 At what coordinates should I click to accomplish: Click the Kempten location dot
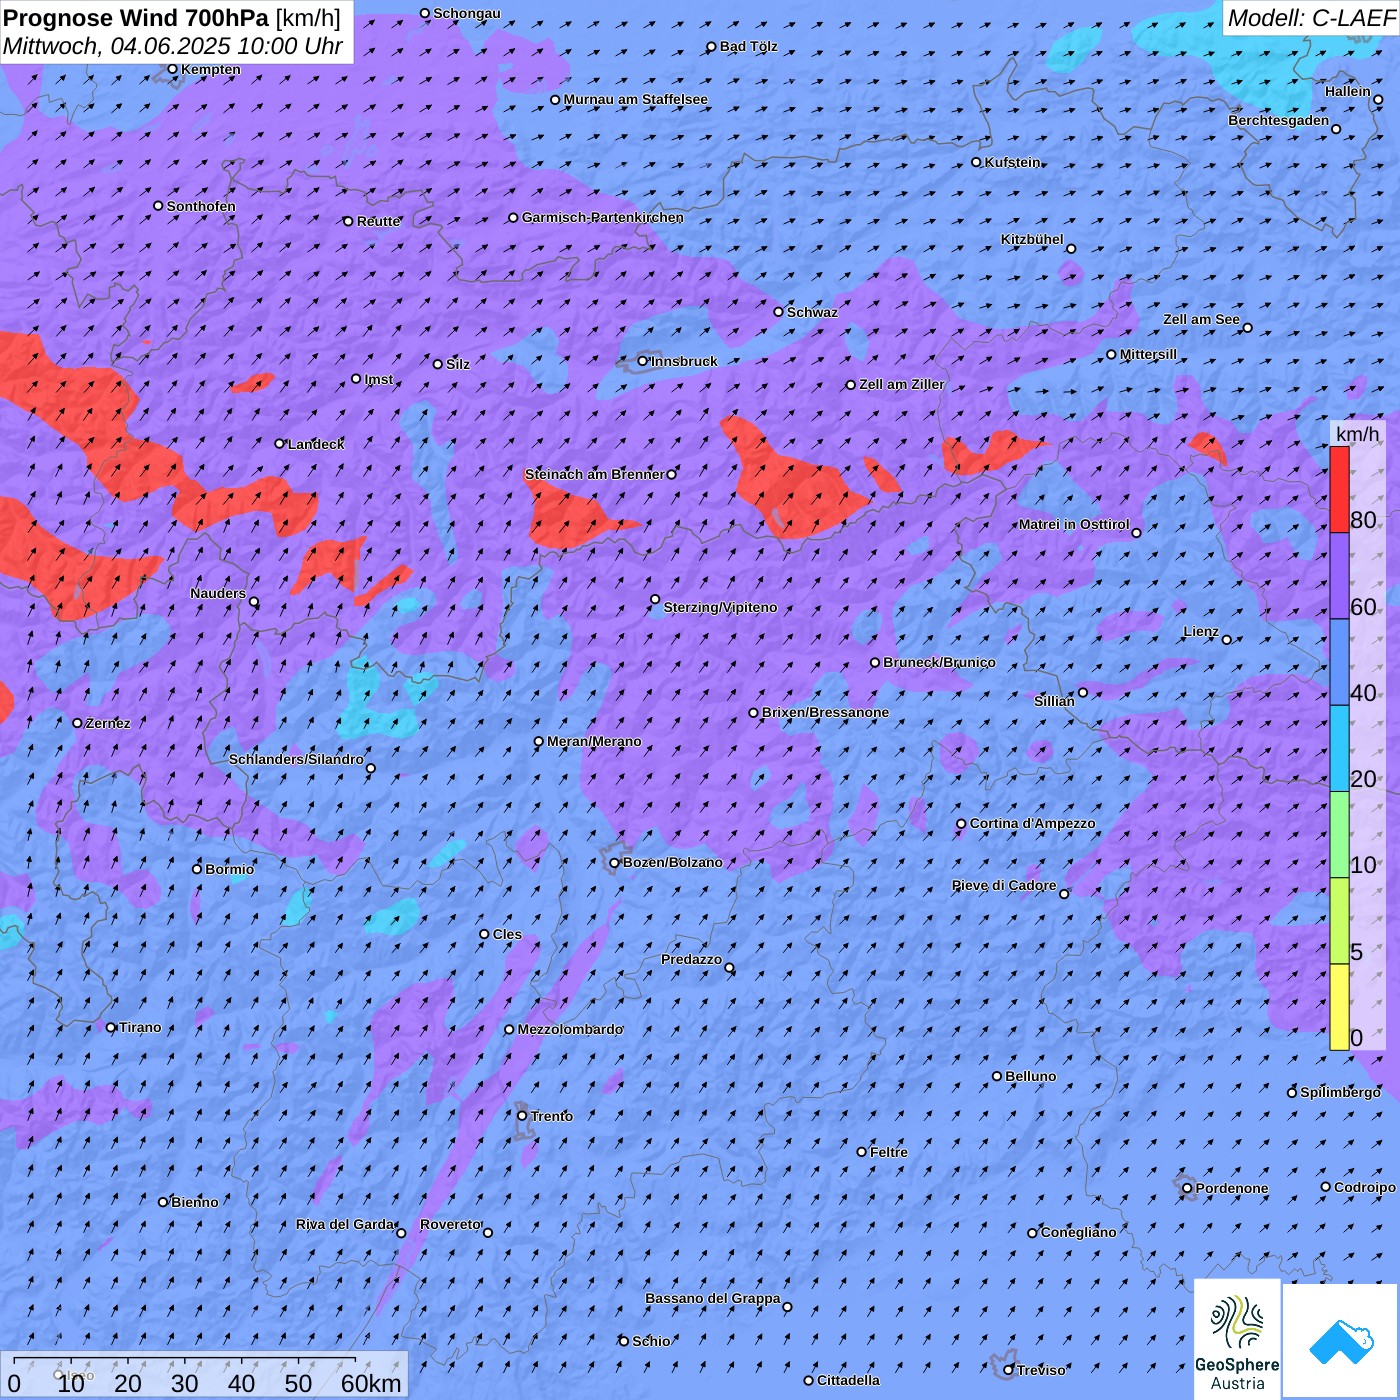(173, 69)
